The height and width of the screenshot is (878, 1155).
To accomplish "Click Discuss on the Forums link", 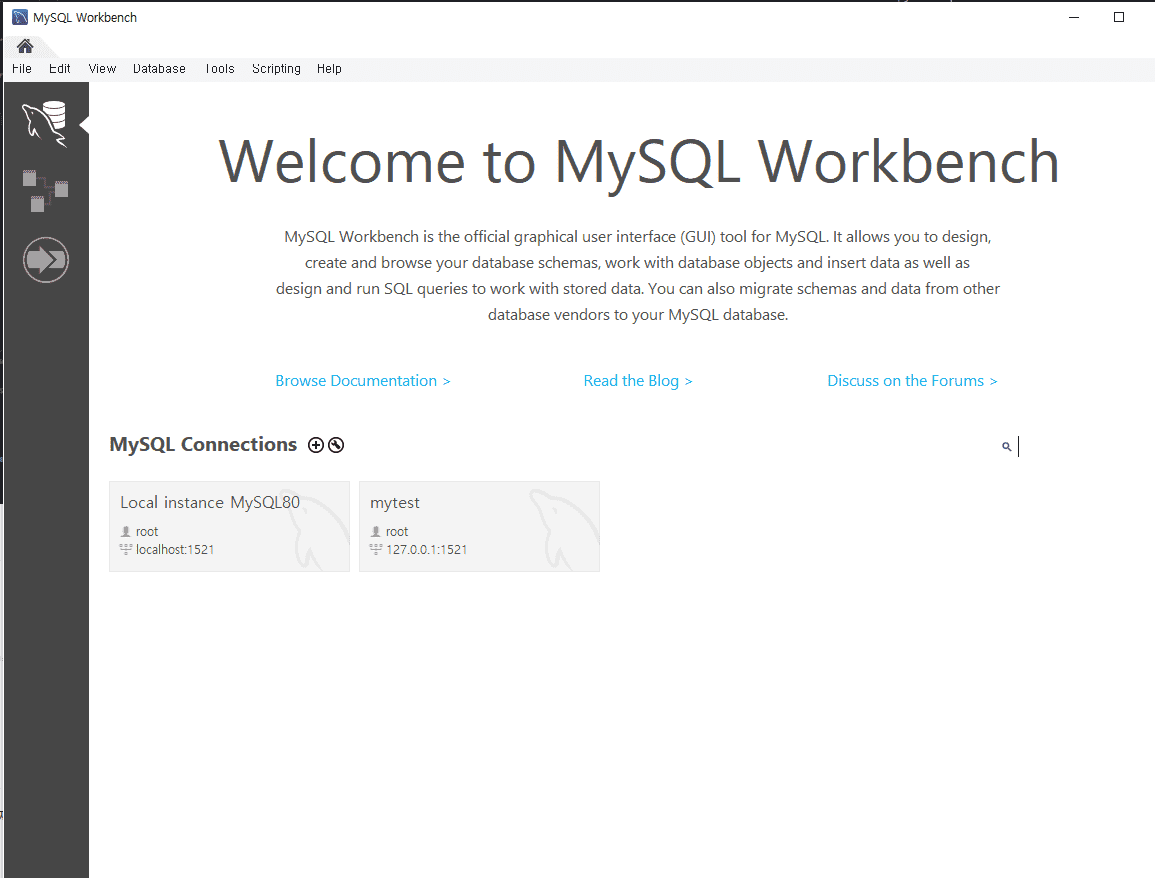I will pyautogui.click(x=912, y=381).
